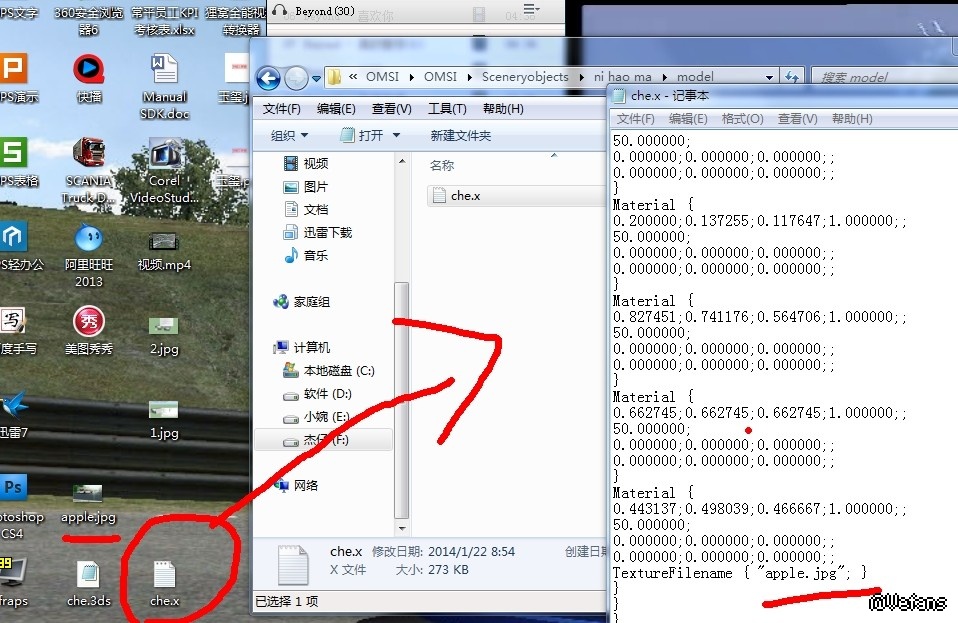Click the 名称 column header
958x623 pixels.
click(x=442, y=166)
